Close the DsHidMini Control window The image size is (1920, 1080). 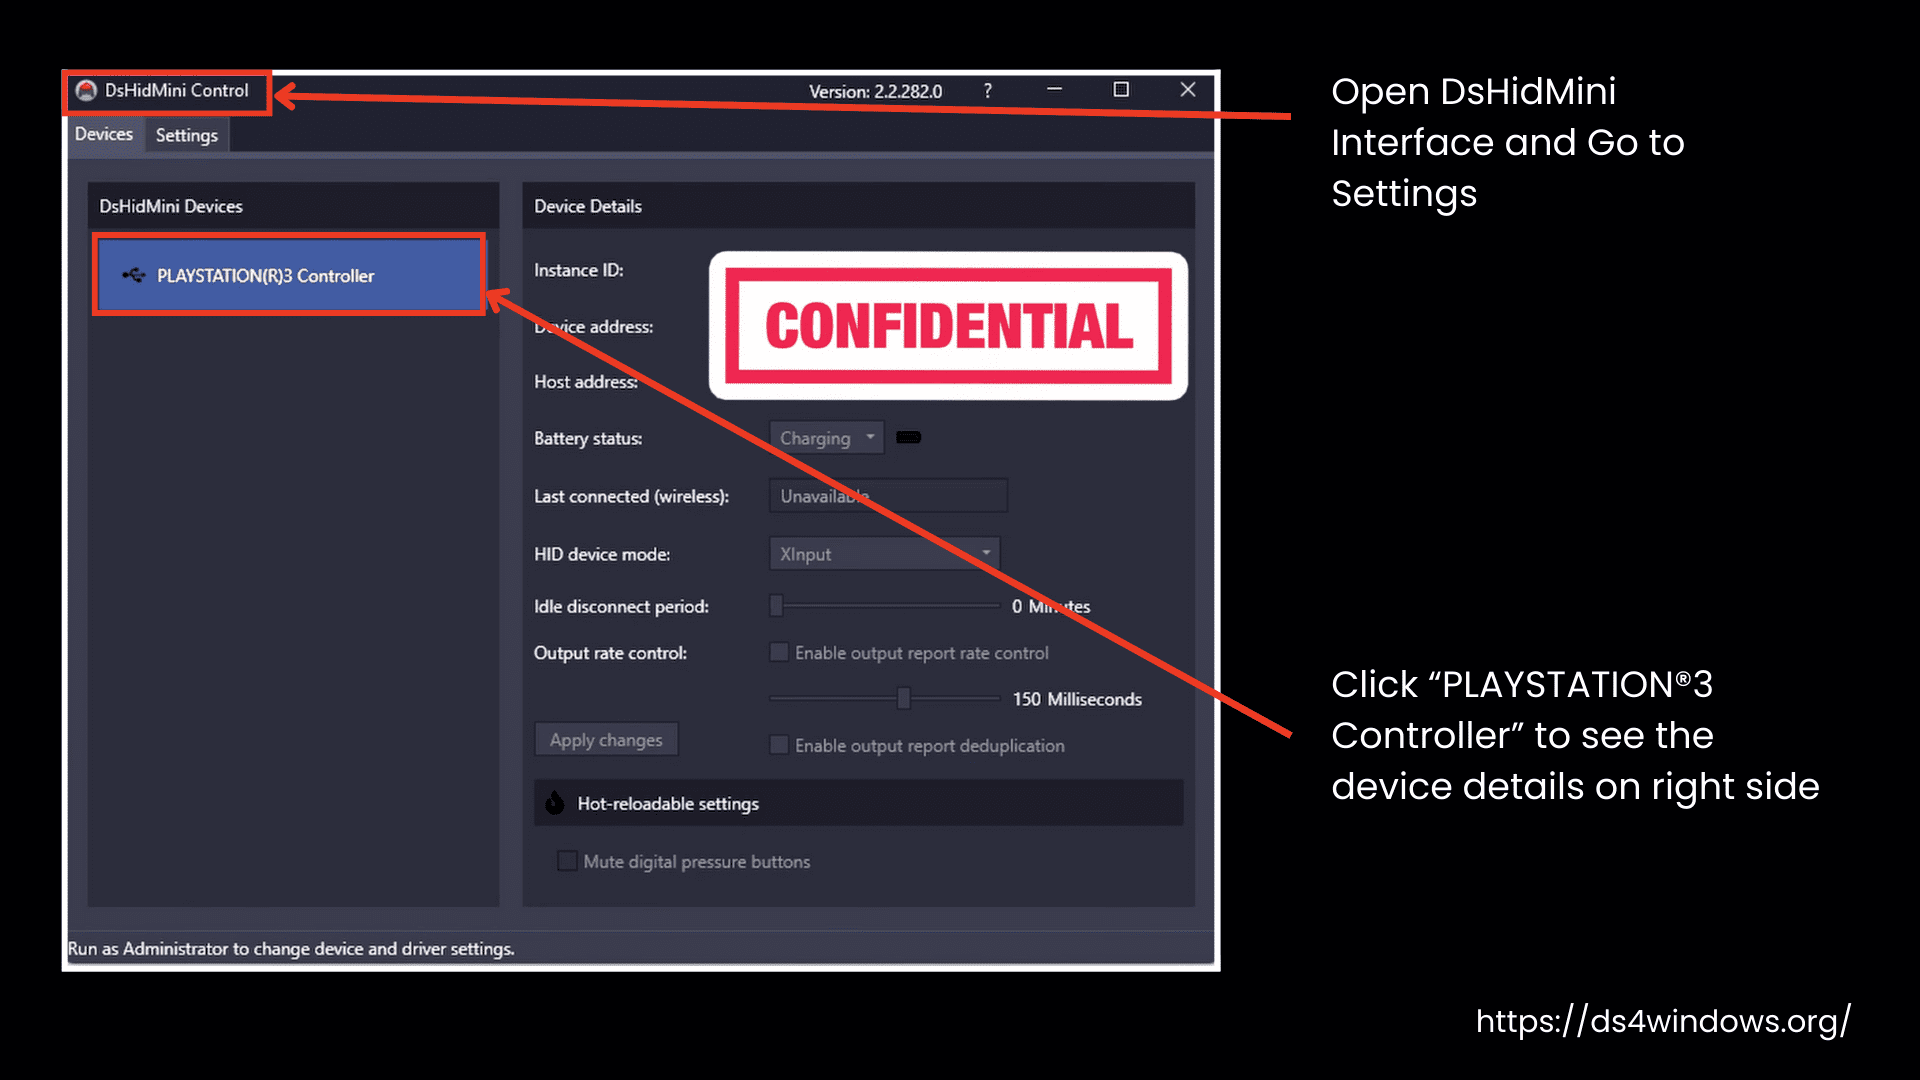1188,90
